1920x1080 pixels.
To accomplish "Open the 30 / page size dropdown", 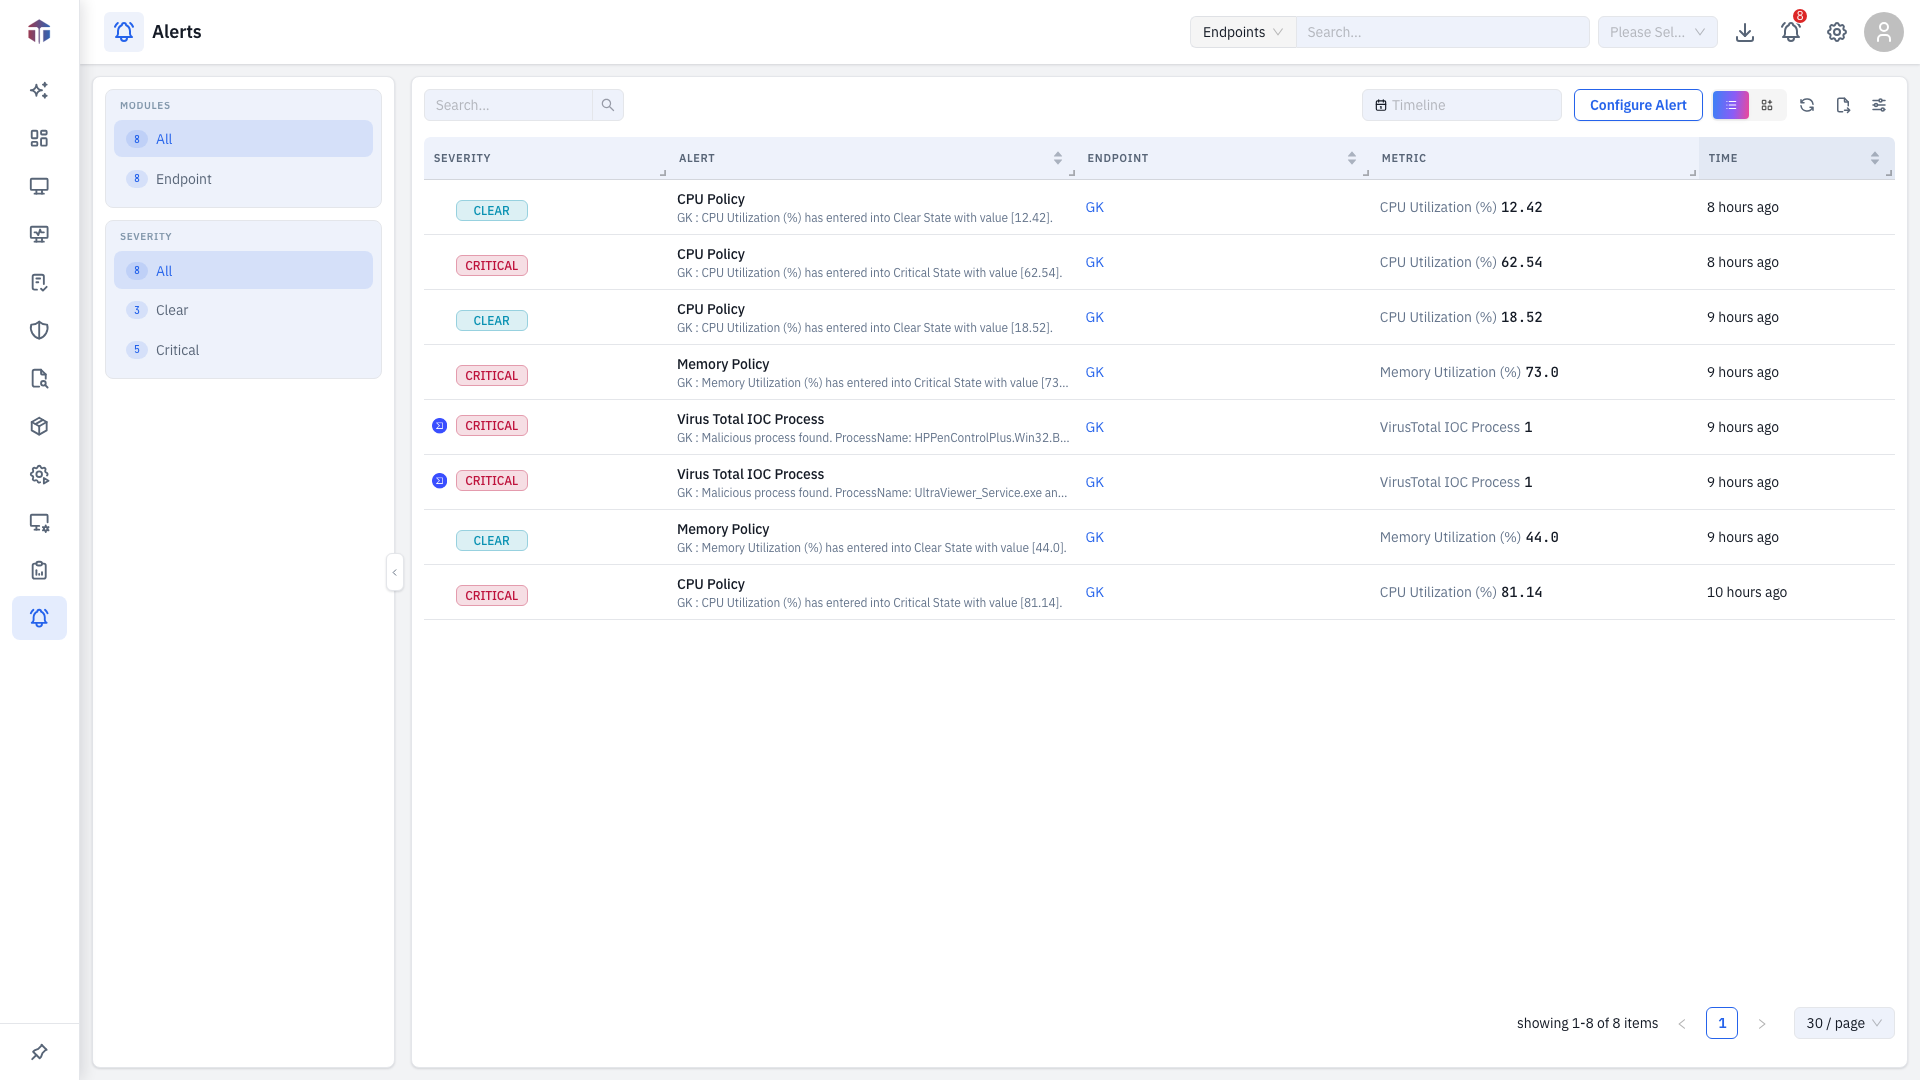I will [1844, 1023].
